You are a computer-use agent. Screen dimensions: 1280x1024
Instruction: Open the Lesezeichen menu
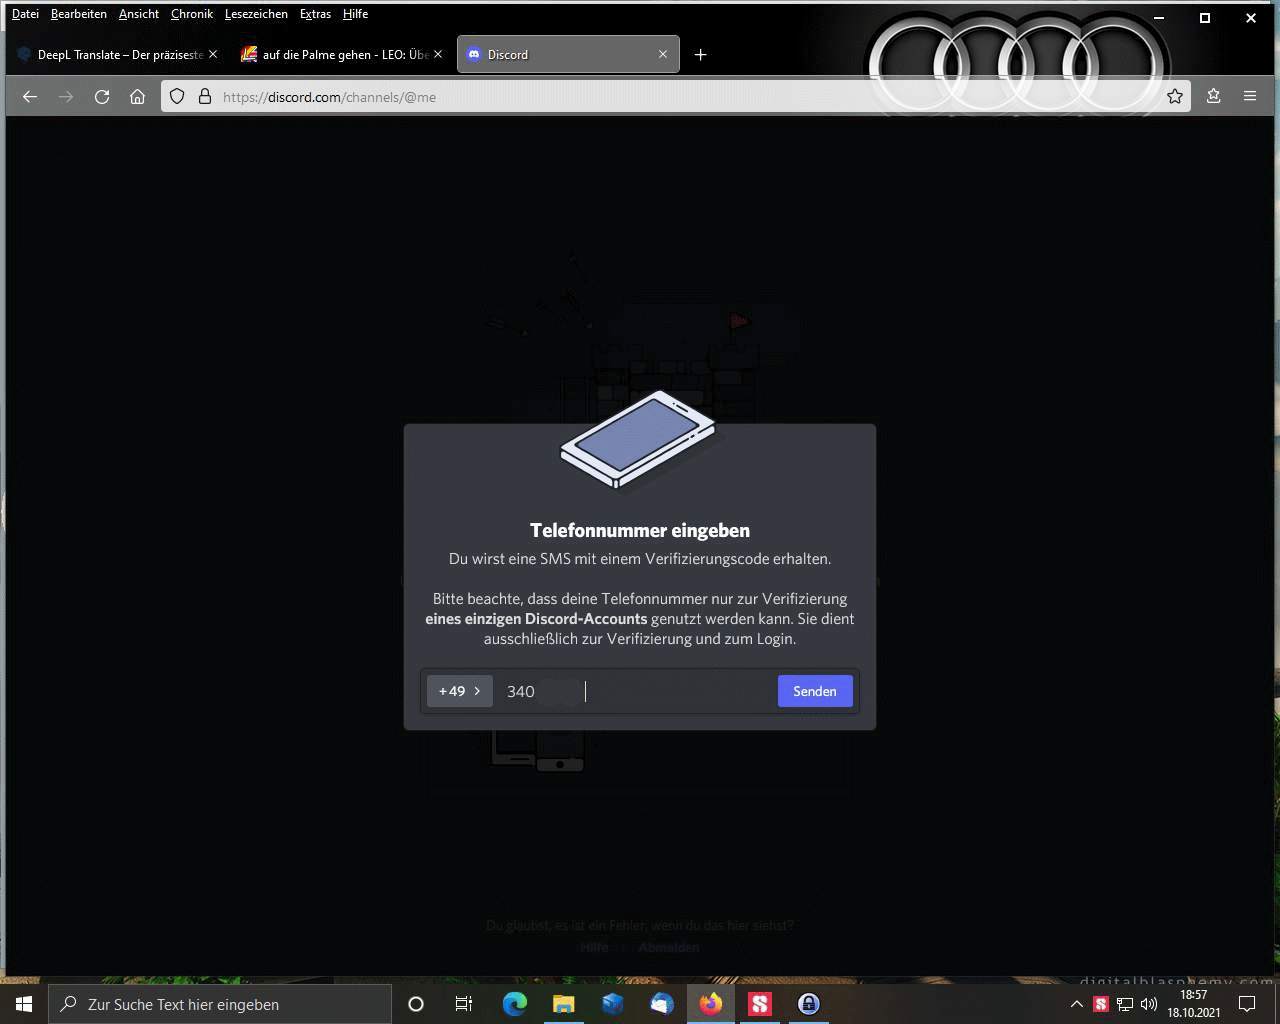tap(256, 14)
